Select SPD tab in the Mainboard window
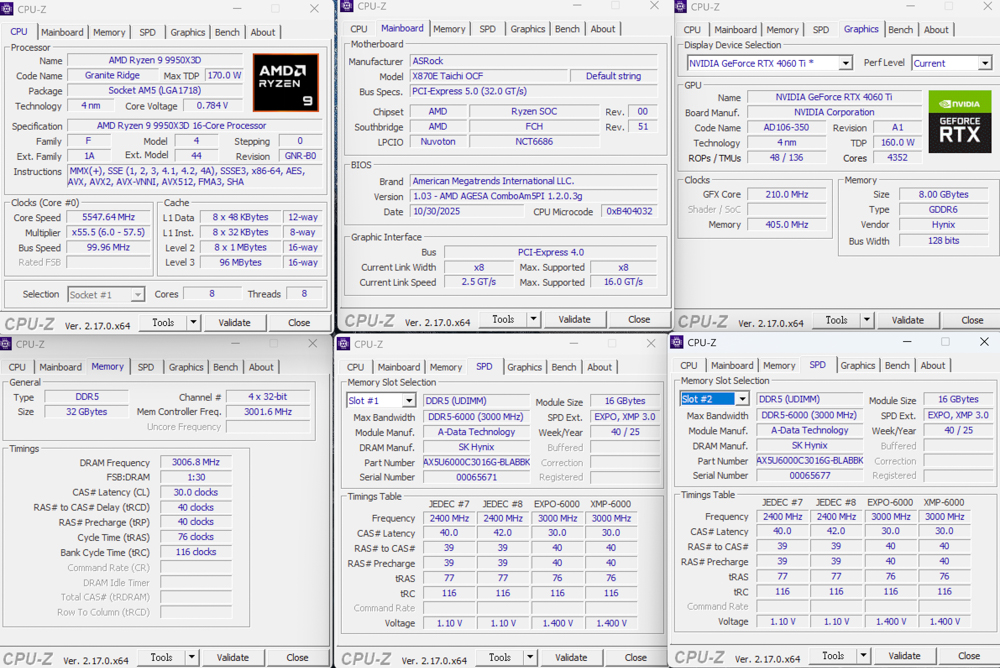Screen dimensions: 1000x668 (x=487, y=29)
